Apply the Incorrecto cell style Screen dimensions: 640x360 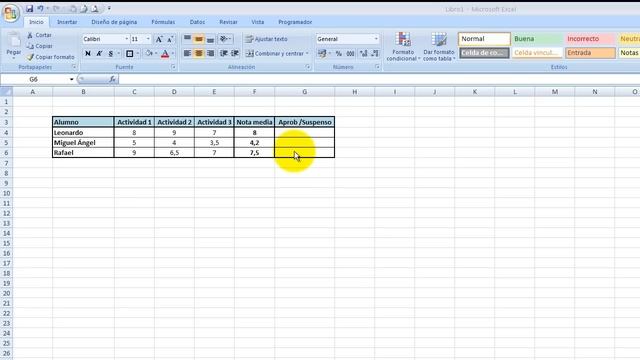[590, 39]
